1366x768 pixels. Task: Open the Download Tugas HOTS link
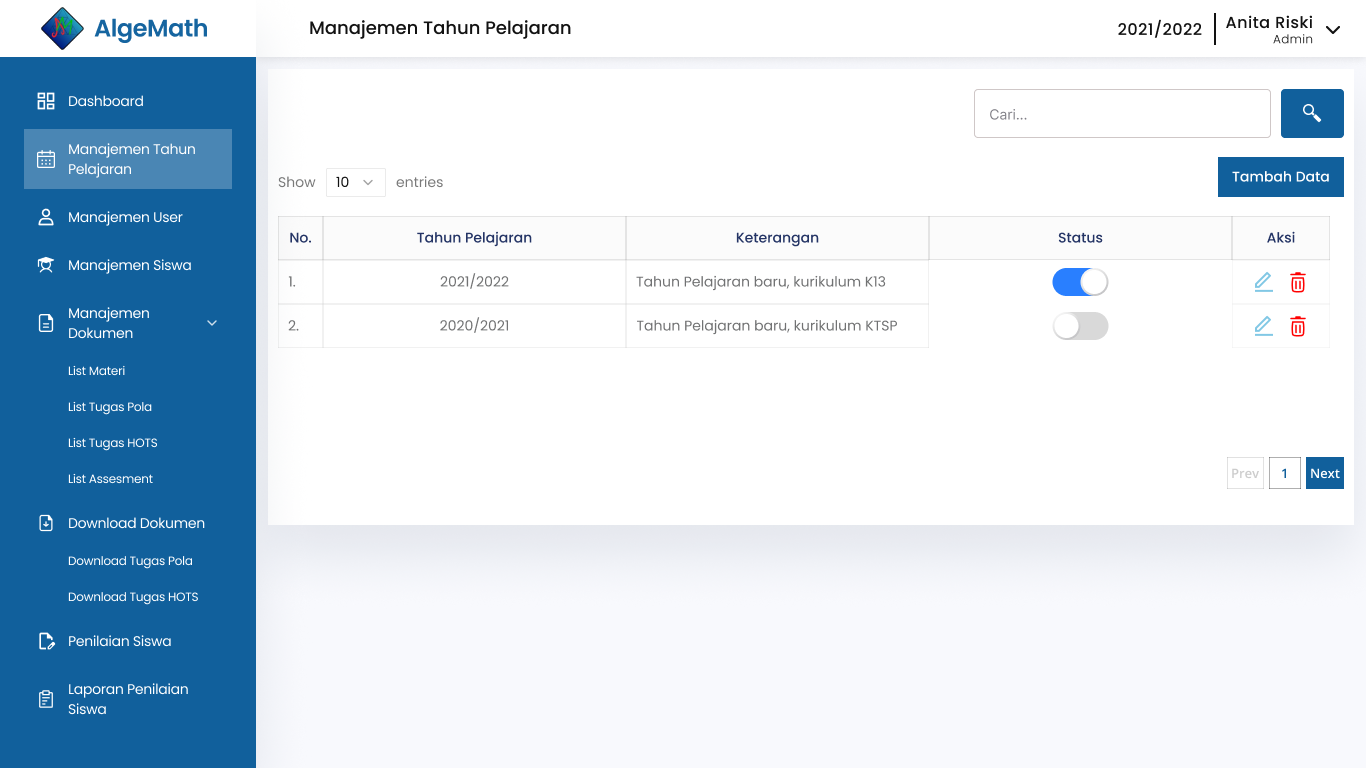(x=133, y=597)
